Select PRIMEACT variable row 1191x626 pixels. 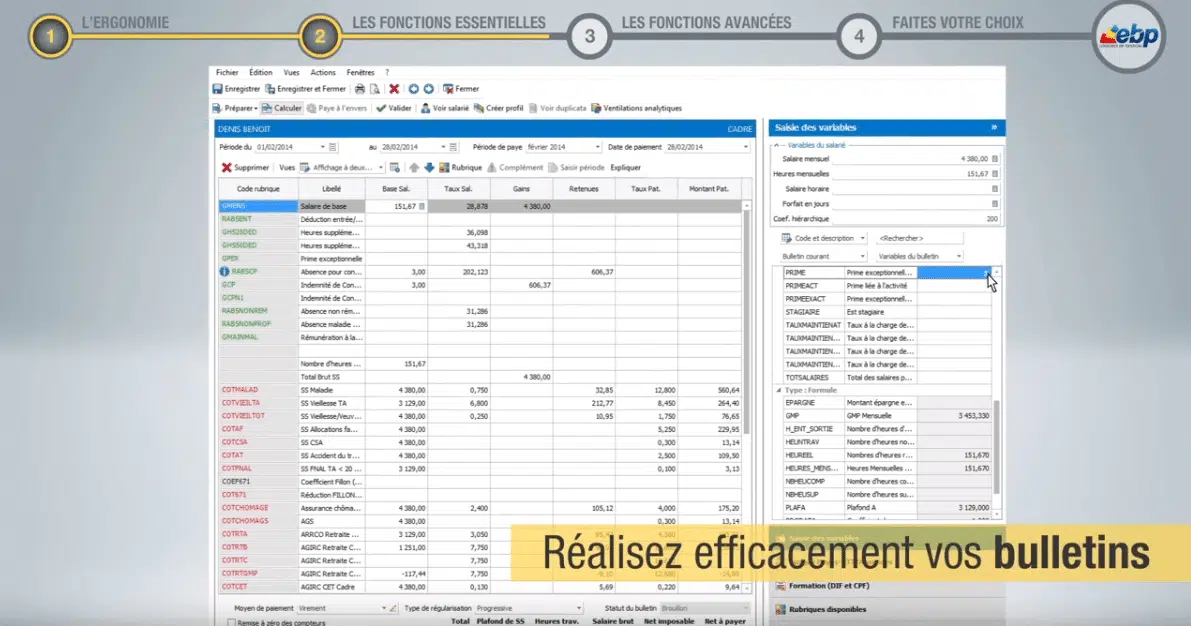(887, 286)
